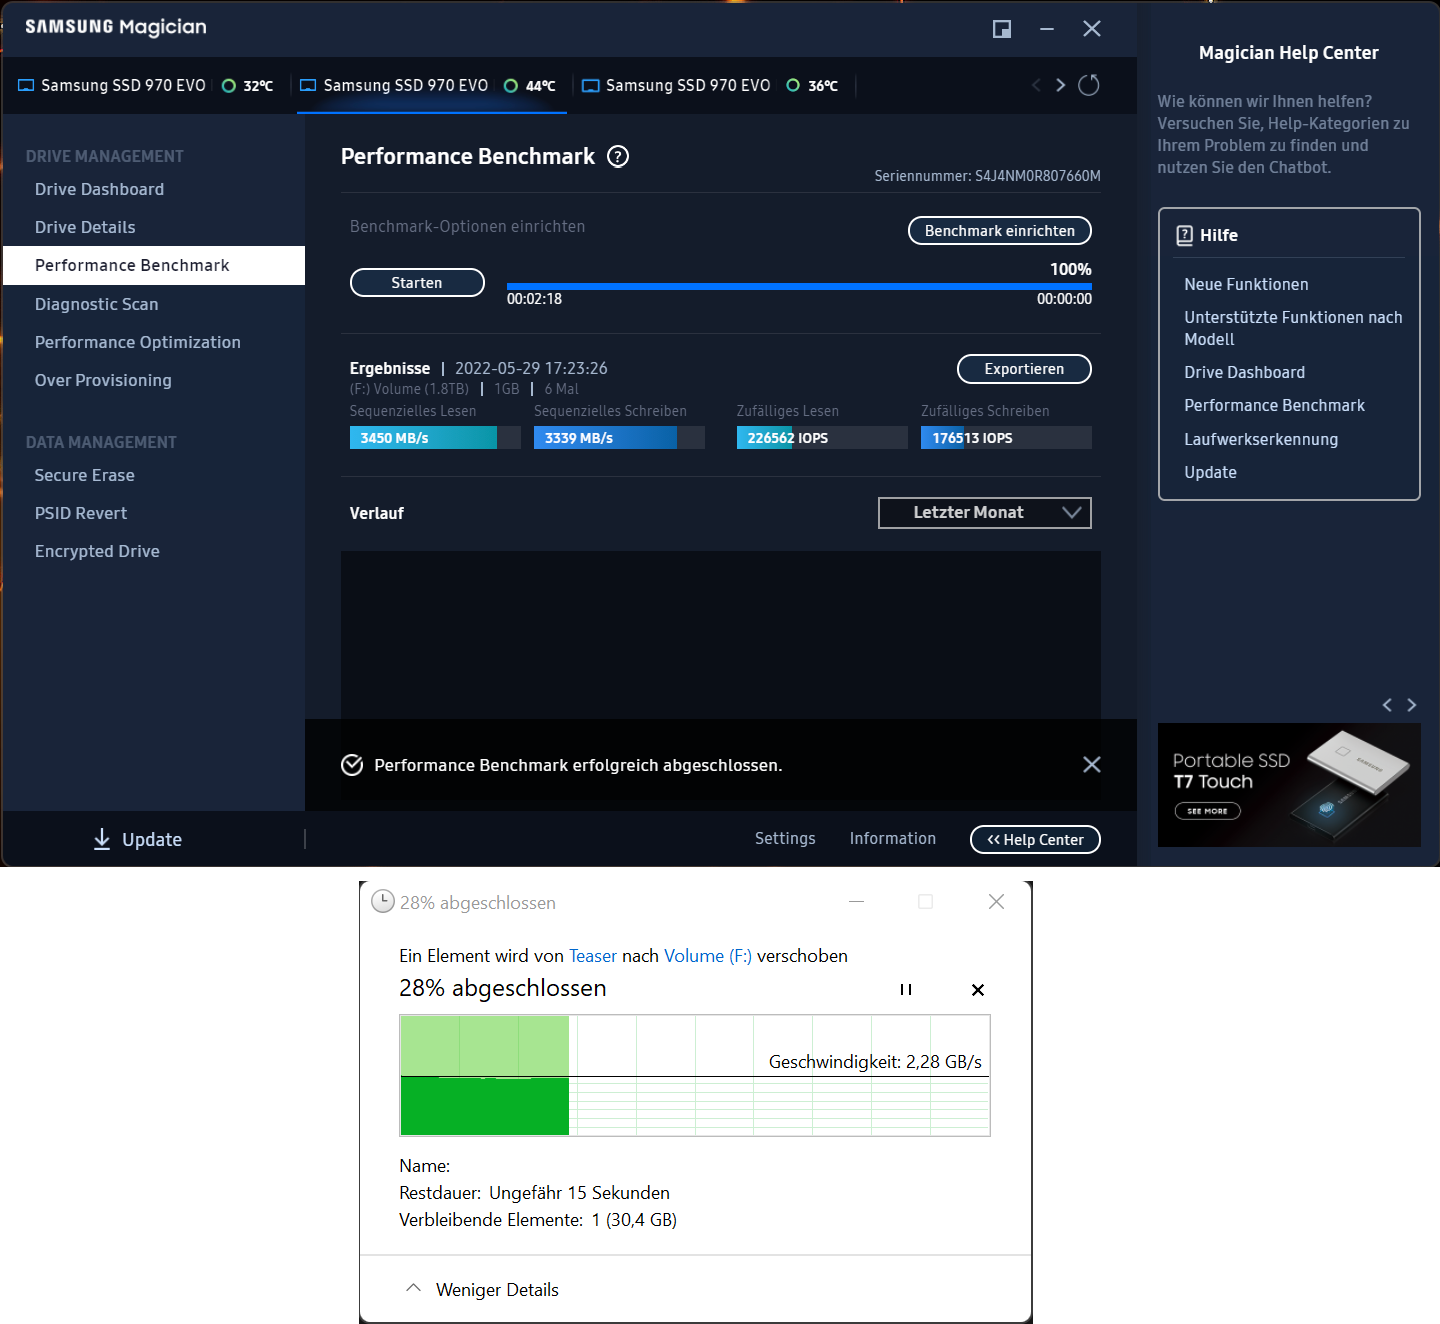This screenshot has height=1324, width=1440.
Task: Click the serial number S4J4NM0R807660M text
Action: [x=1038, y=176]
